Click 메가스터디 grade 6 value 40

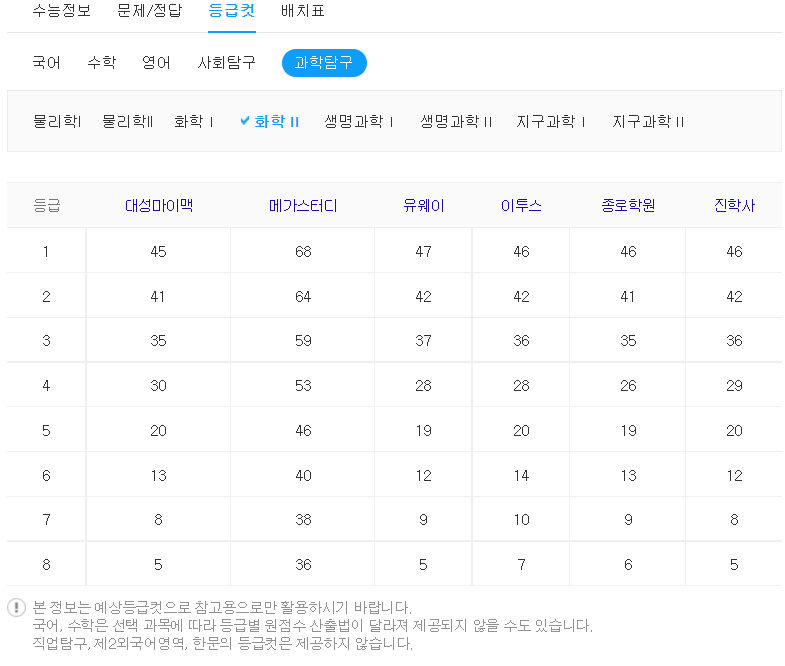tap(303, 475)
